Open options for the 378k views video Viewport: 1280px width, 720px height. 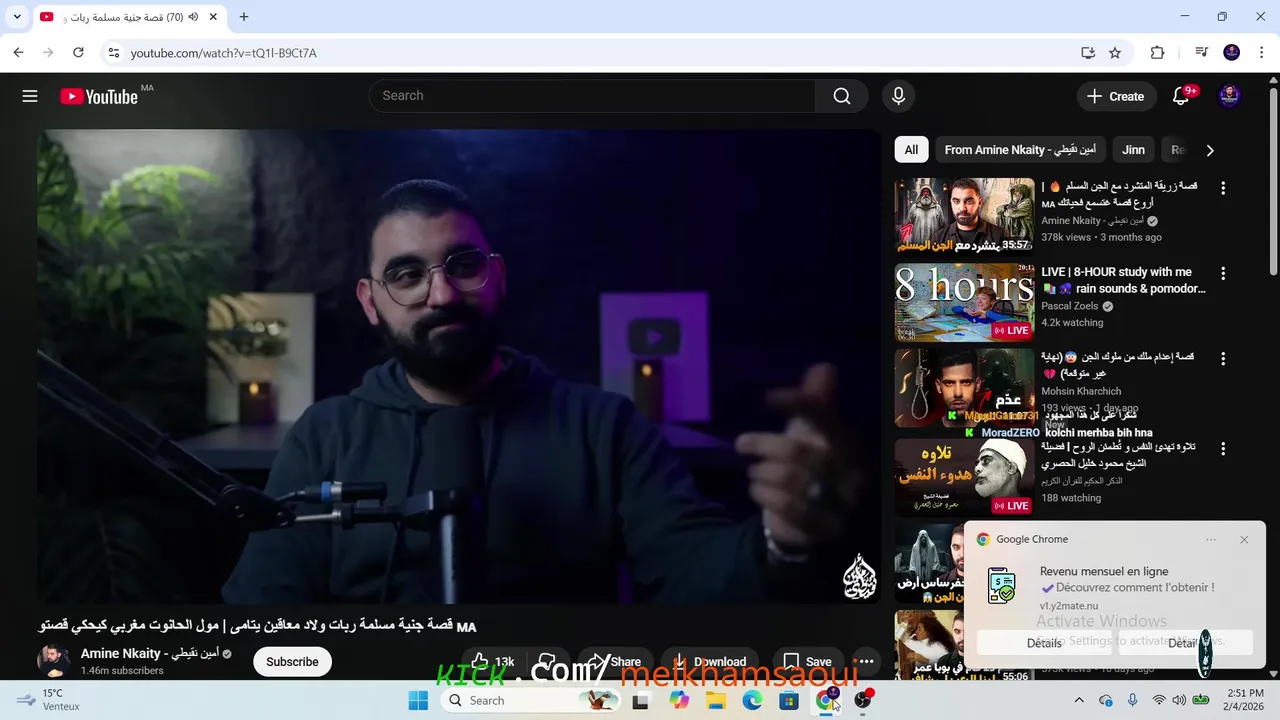point(1222,188)
